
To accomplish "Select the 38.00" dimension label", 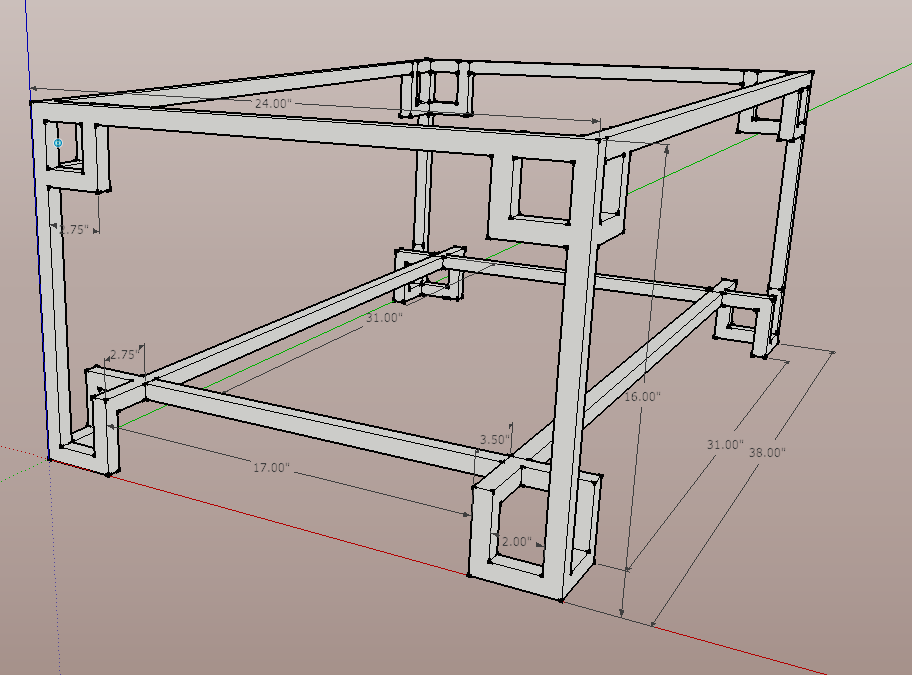I will coord(767,452).
